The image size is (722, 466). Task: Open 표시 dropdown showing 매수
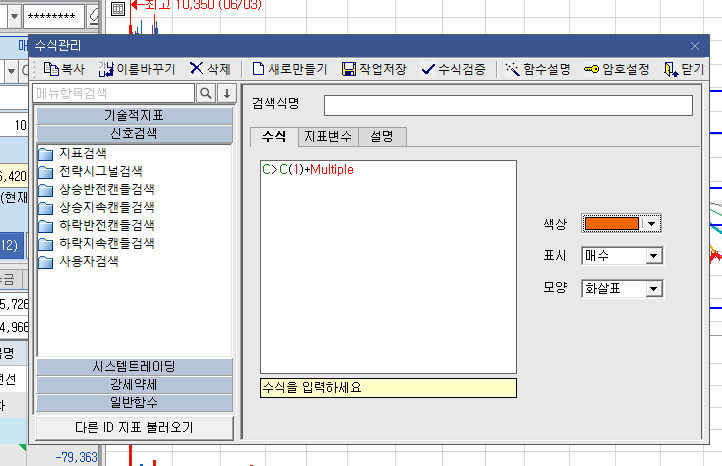pyautogui.click(x=622, y=256)
